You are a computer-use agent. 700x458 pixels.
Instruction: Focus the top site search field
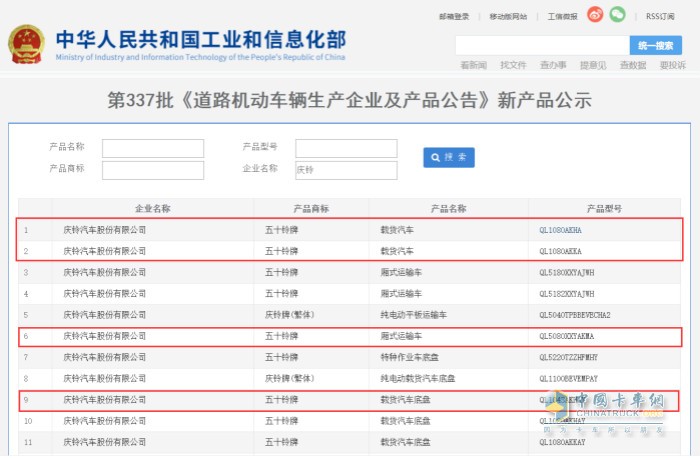(x=542, y=45)
